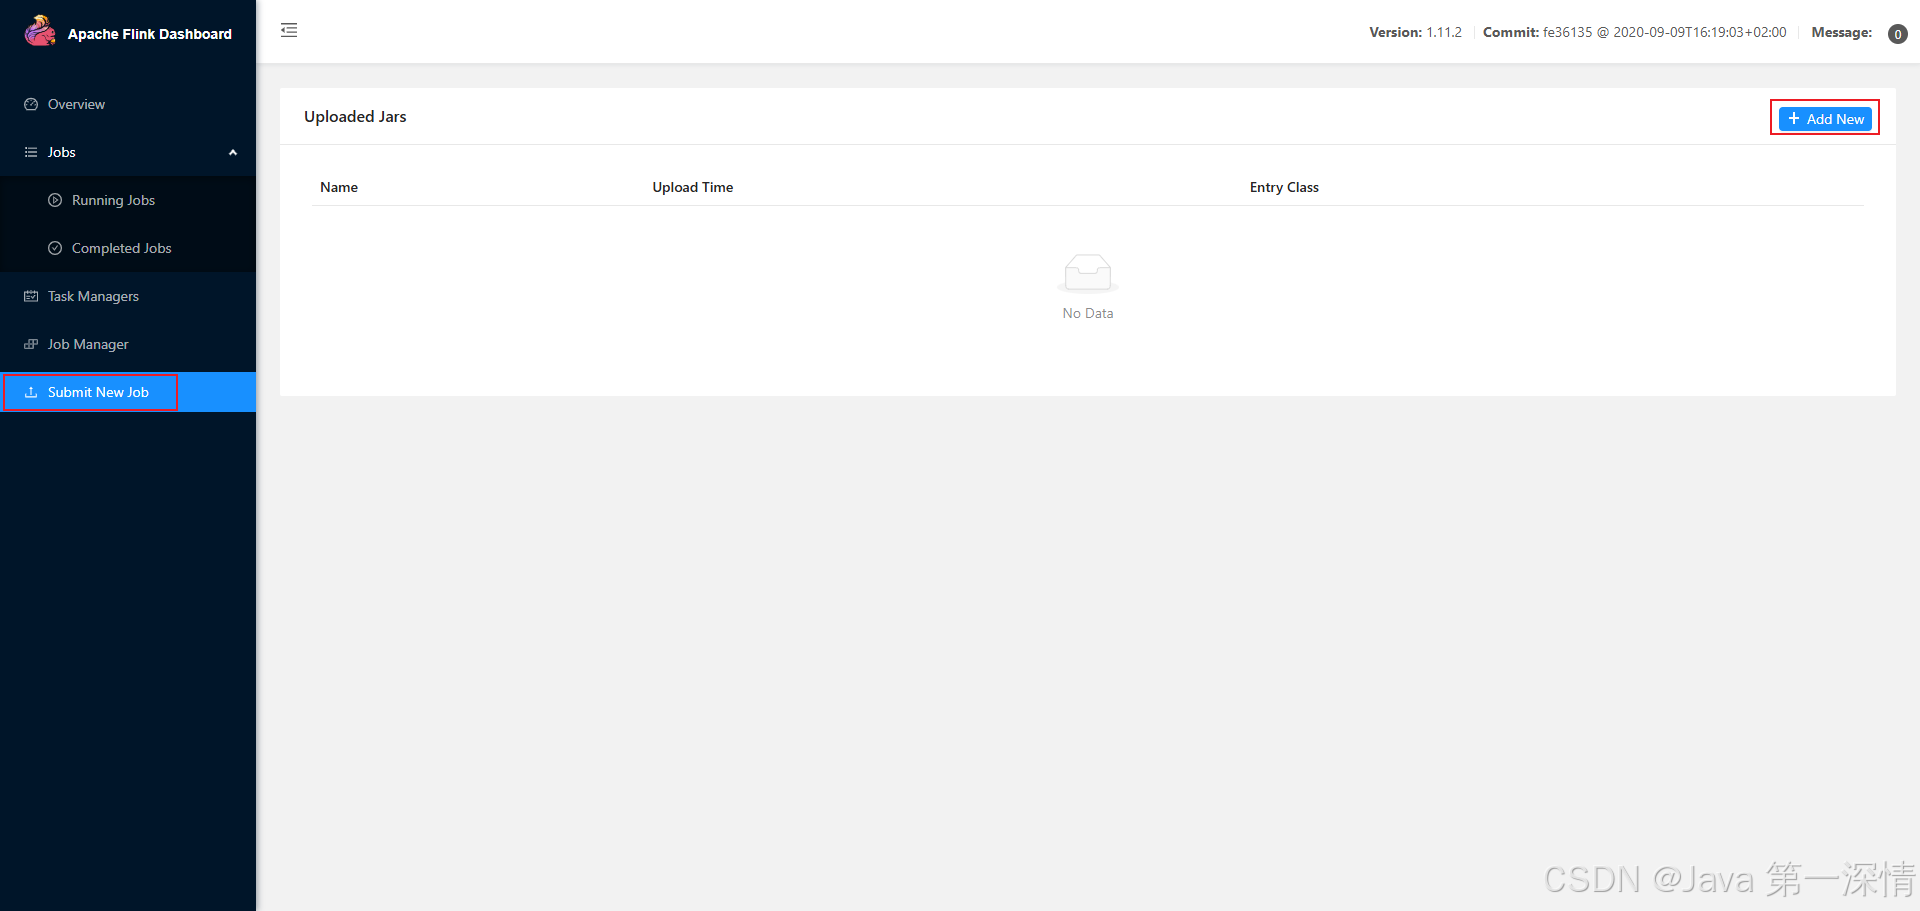The image size is (1920, 911).
Task: Select Submit New Job menu item
Action: (x=128, y=392)
